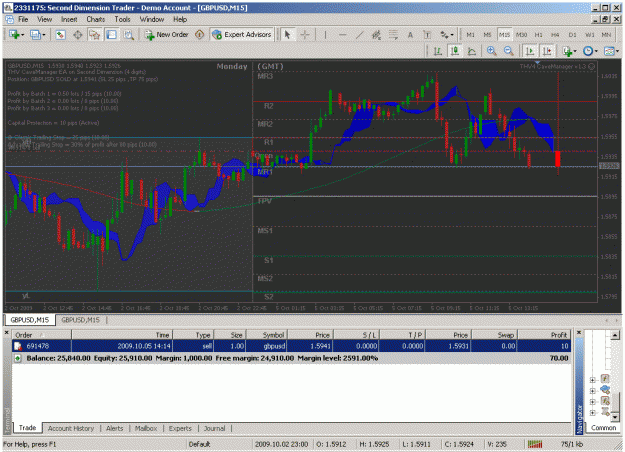Switch chart to H4 timeframe

point(555,35)
